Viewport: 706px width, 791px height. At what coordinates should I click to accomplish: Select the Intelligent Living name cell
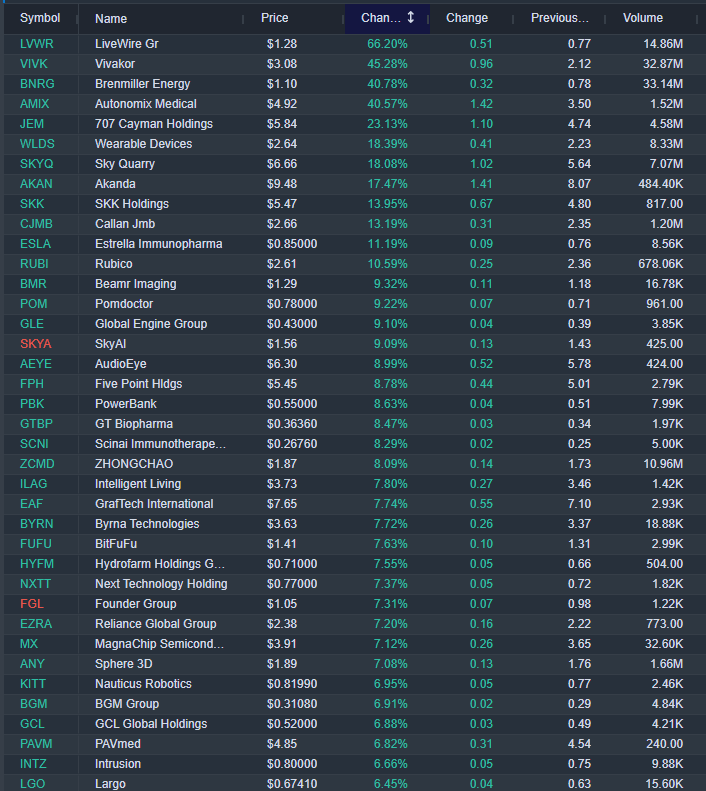coord(138,484)
